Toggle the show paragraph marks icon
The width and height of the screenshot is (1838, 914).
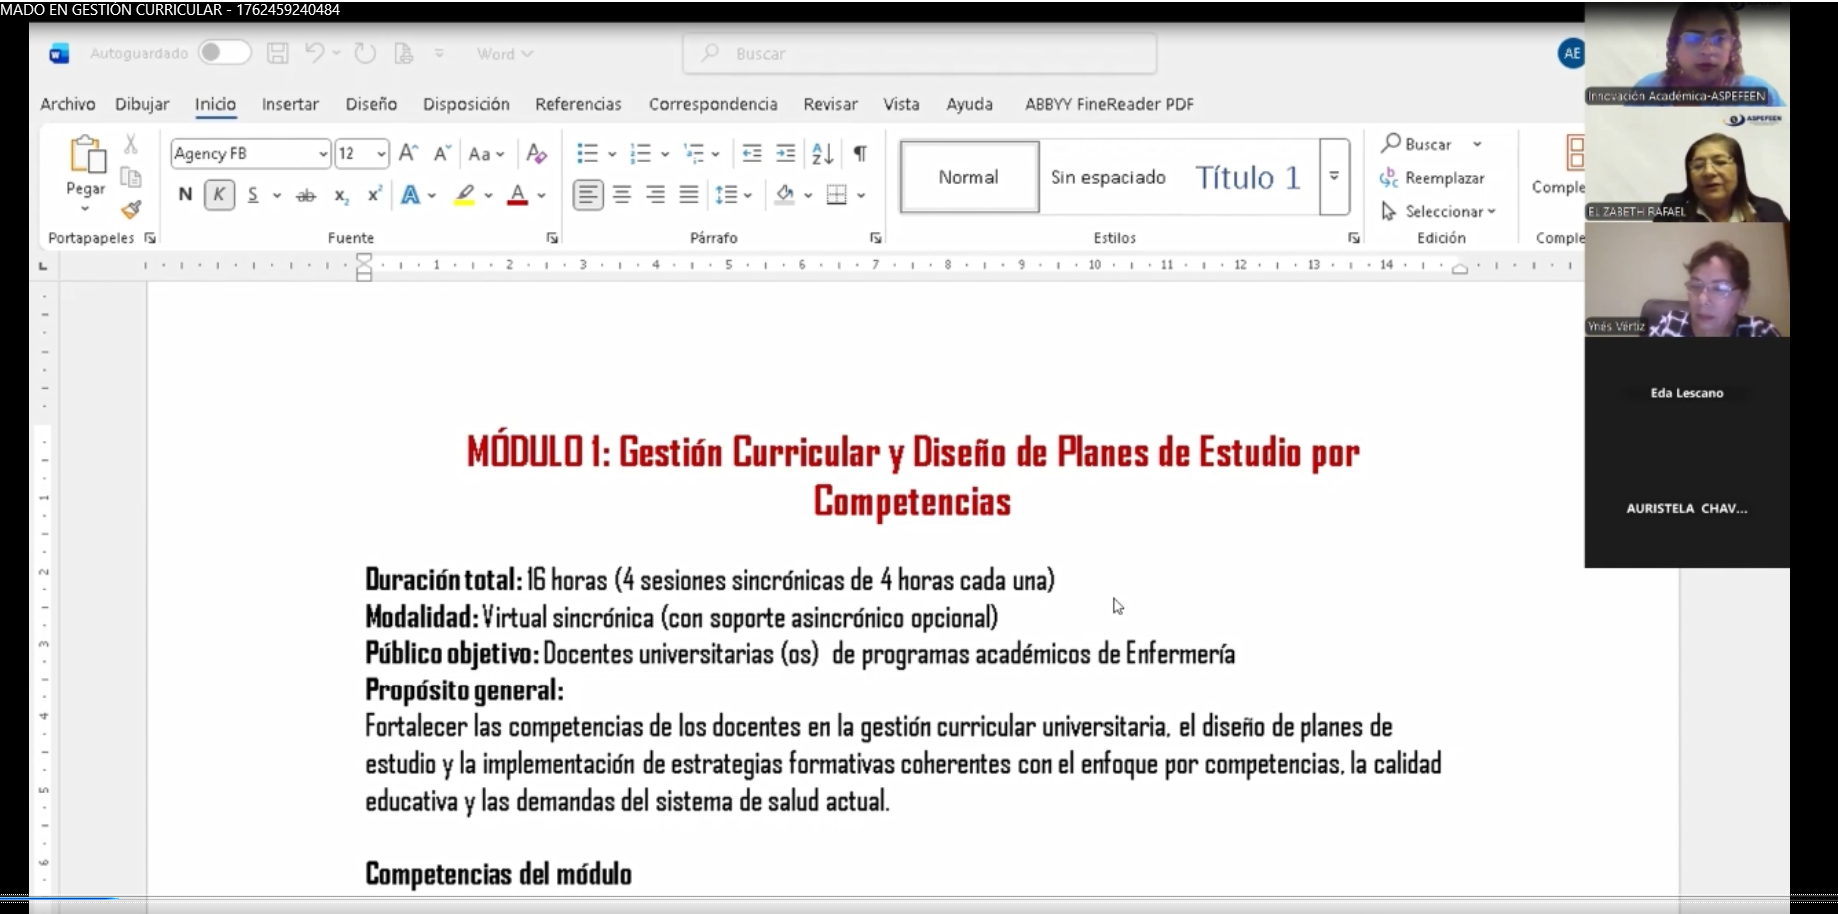coord(860,153)
